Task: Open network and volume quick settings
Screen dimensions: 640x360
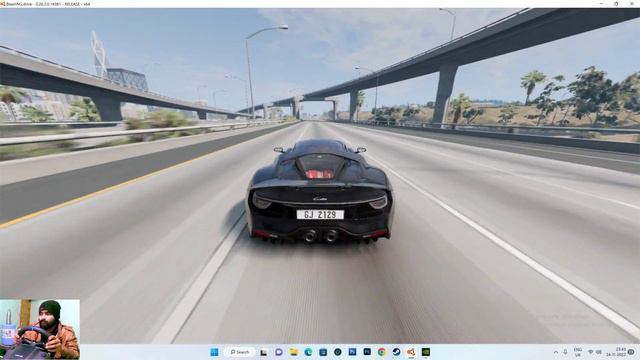Action: (594, 352)
